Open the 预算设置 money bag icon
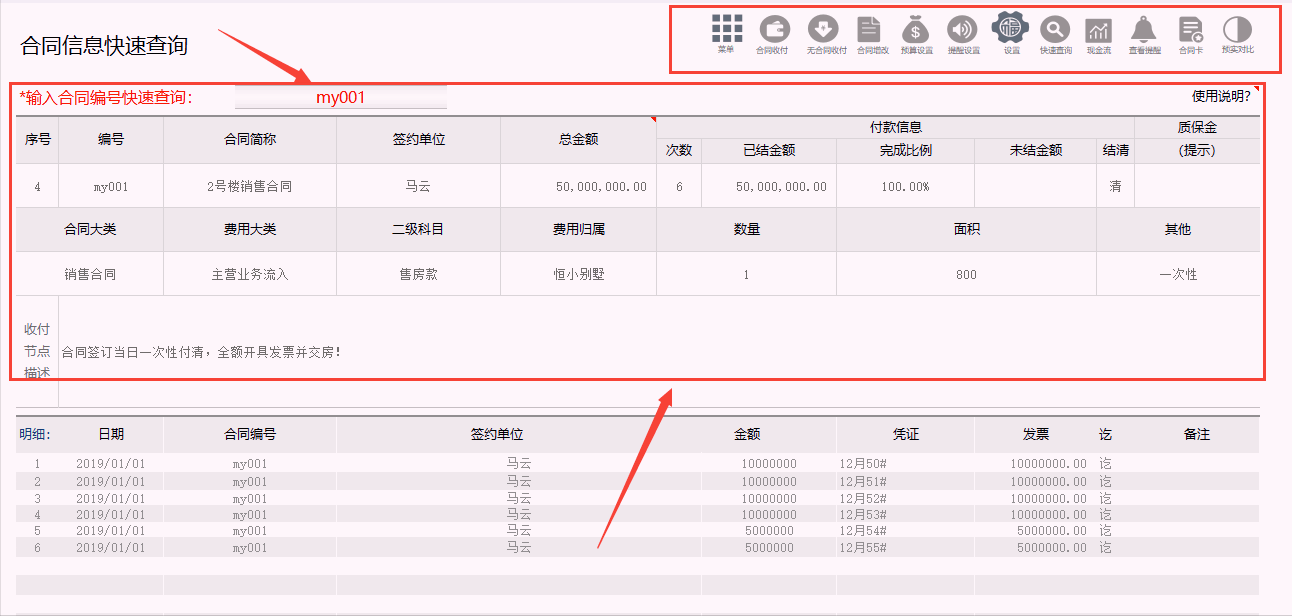The image size is (1292, 616). pyautogui.click(x=917, y=30)
